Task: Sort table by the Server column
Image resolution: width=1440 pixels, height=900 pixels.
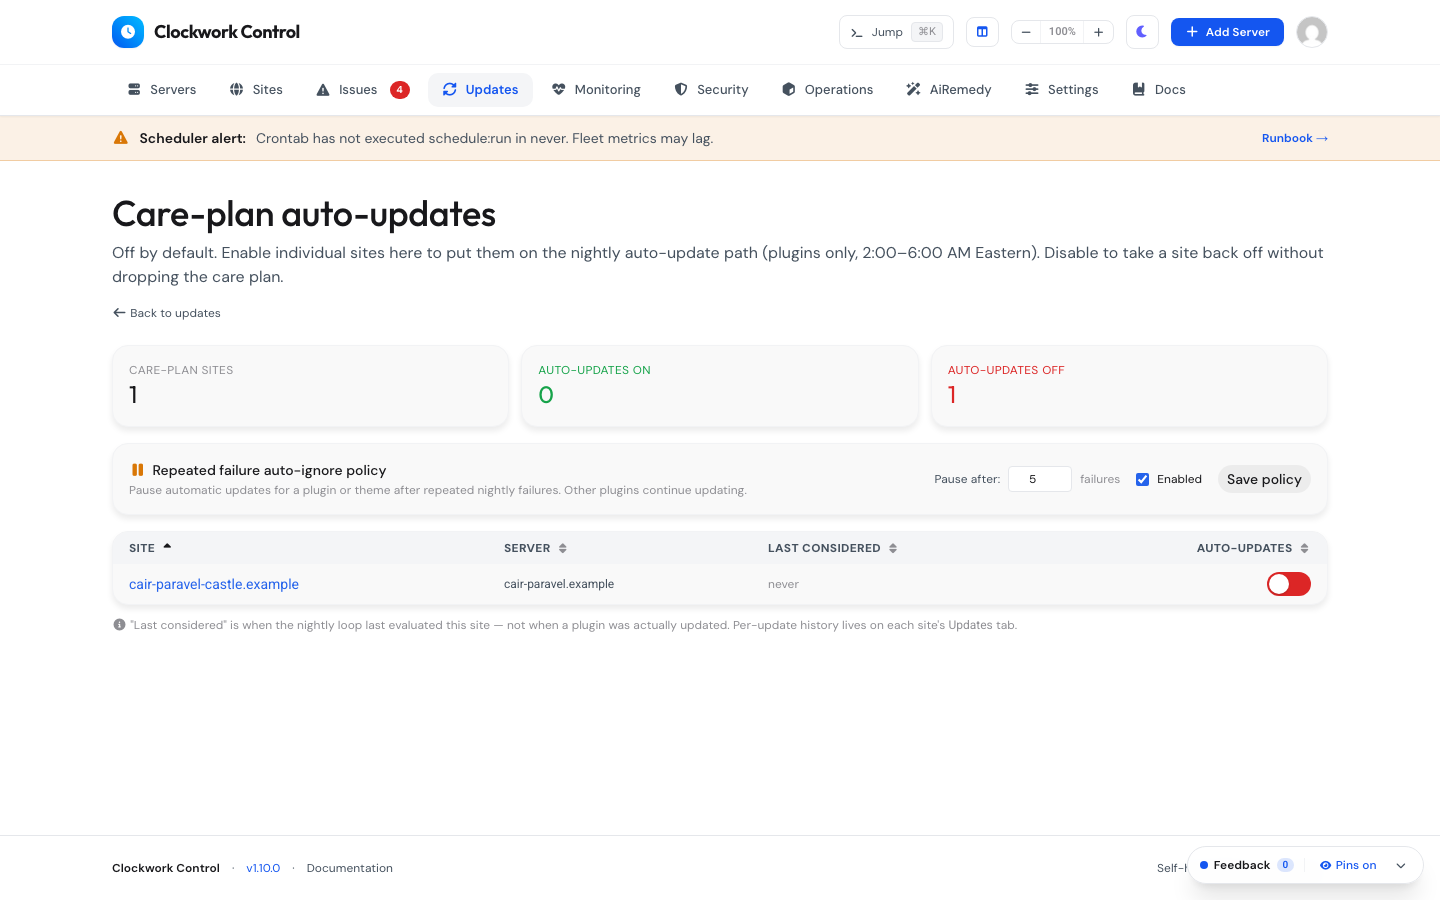Action: (x=535, y=548)
